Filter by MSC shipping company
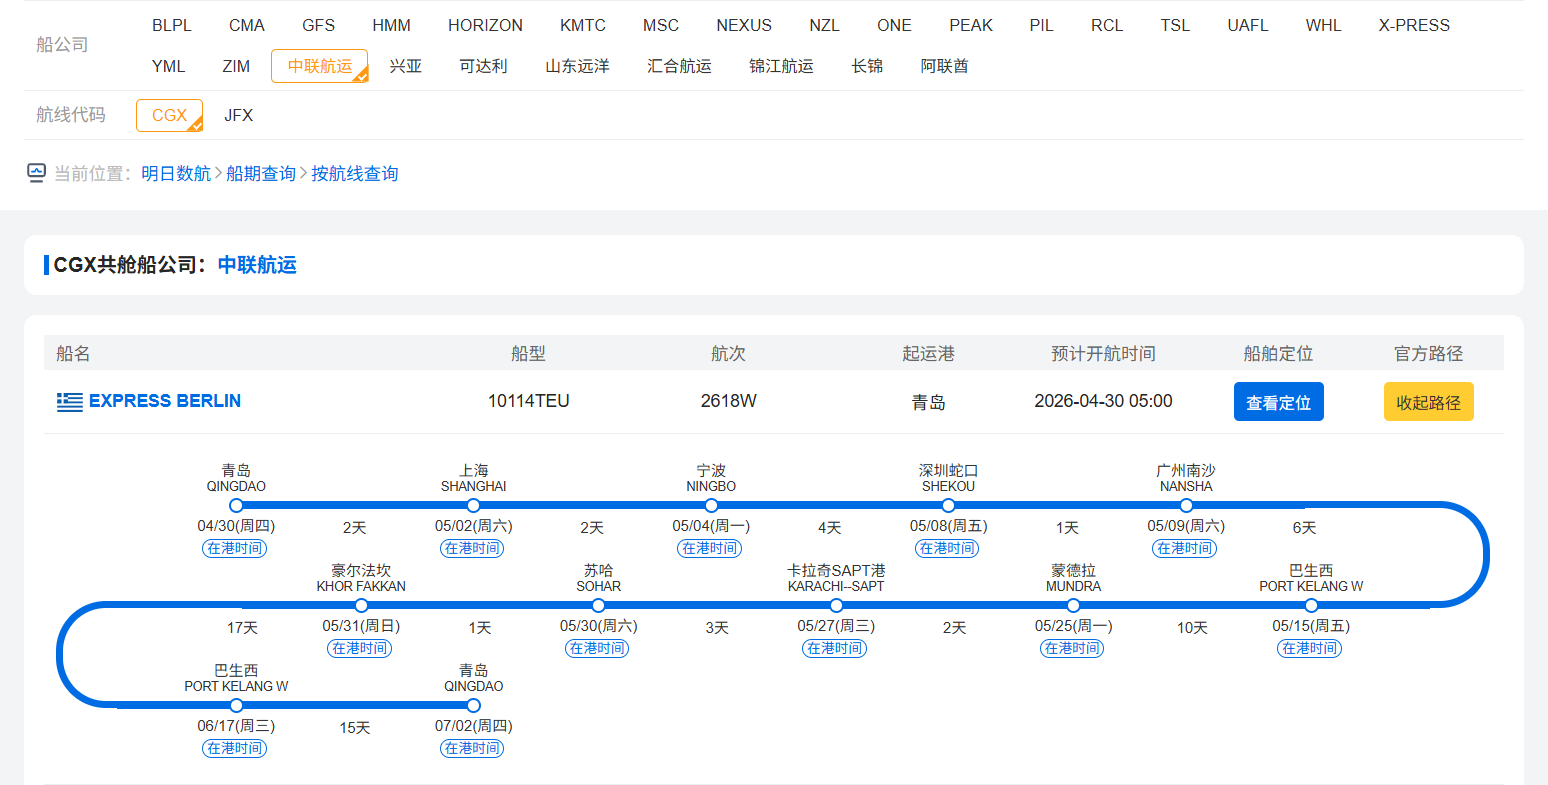 [660, 25]
